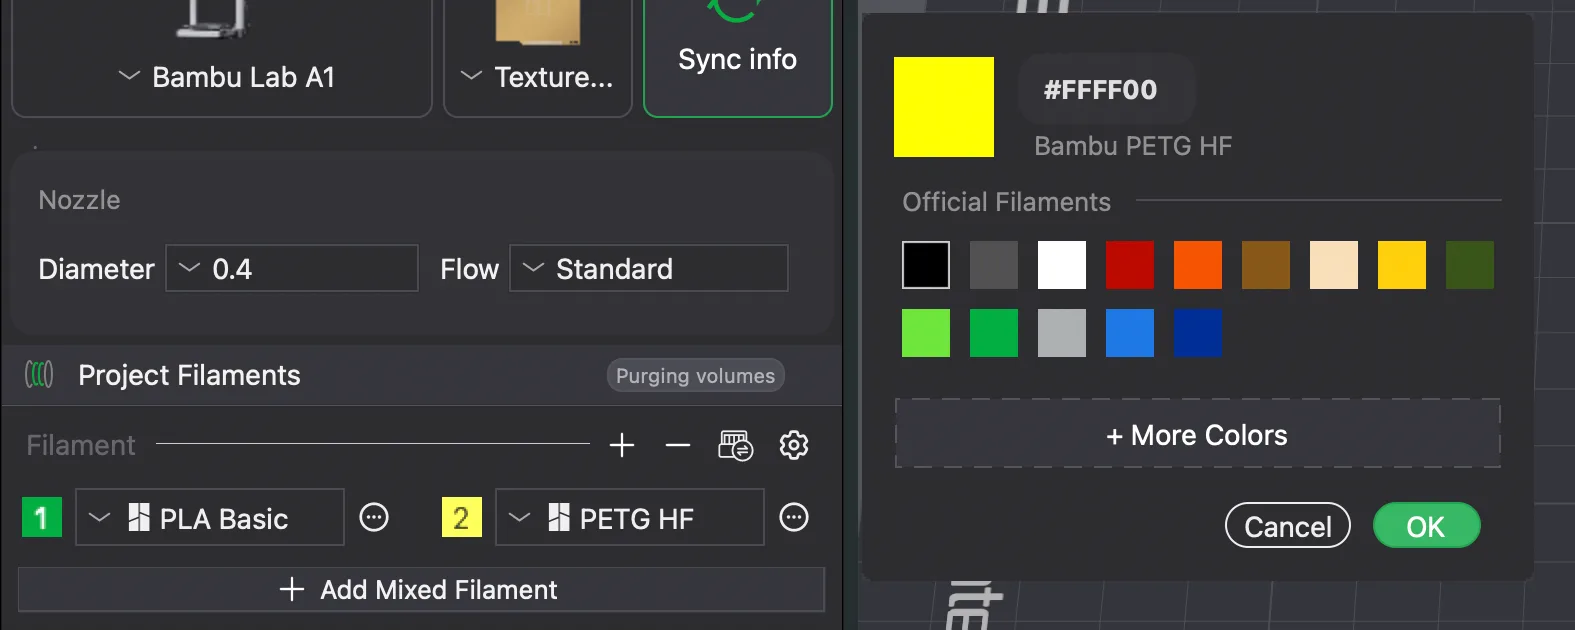The height and width of the screenshot is (630, 1575).
Task: Open Purging volumes
Action: pos(695,376)
